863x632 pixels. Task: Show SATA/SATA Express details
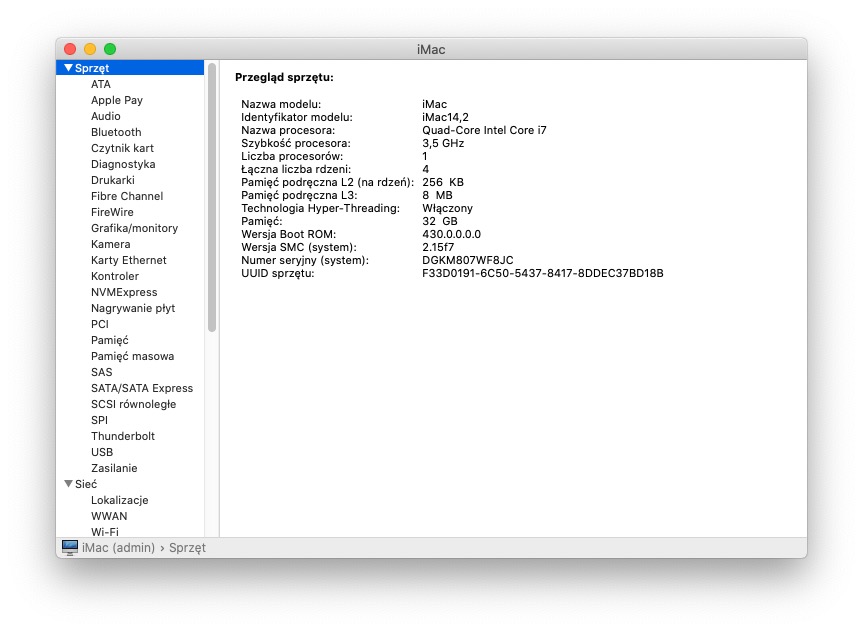click(x=142, y=388)
